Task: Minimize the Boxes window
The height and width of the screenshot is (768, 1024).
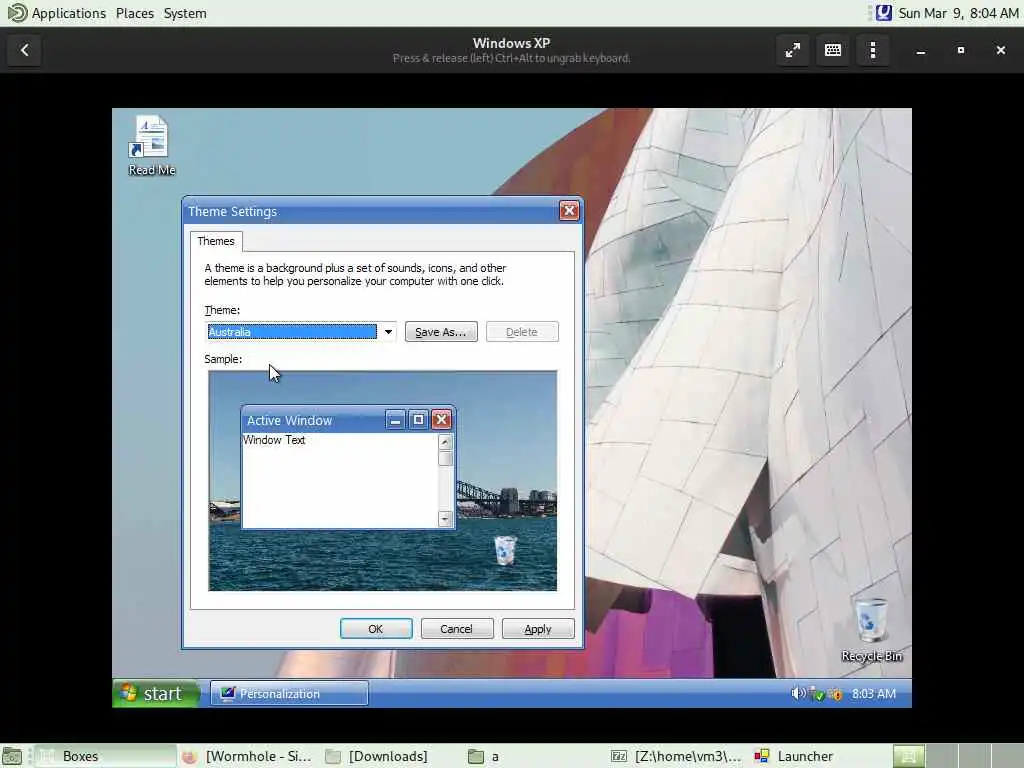Action: pos(921,50)
